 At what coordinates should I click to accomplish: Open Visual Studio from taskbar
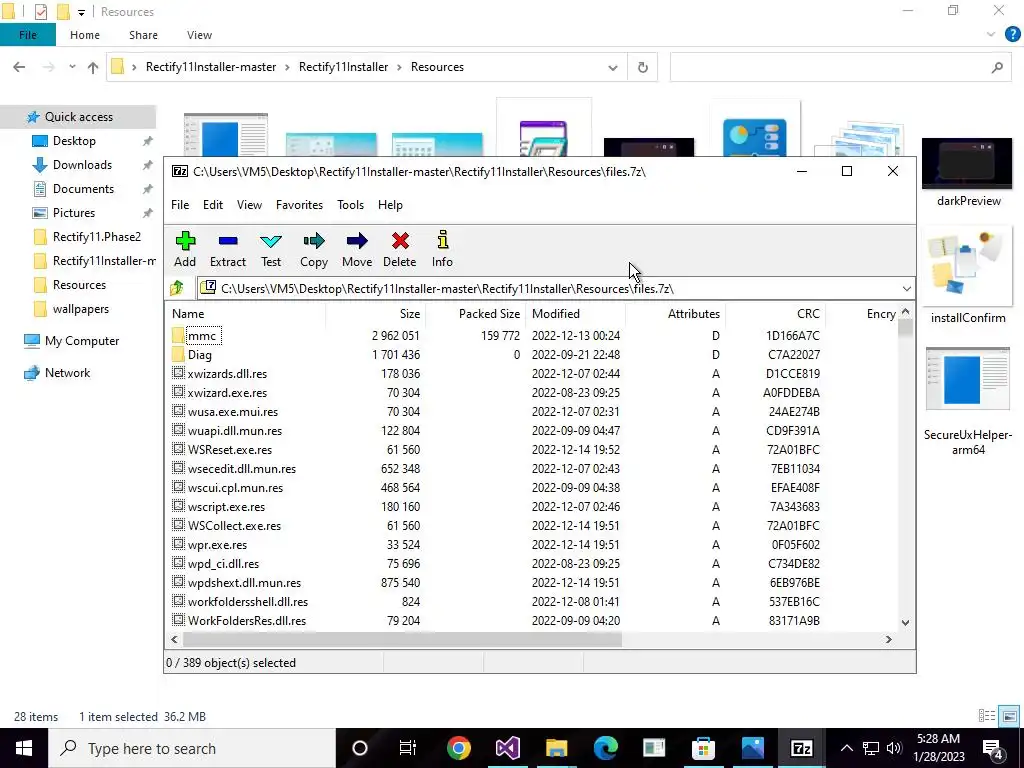tap(507, 748)
